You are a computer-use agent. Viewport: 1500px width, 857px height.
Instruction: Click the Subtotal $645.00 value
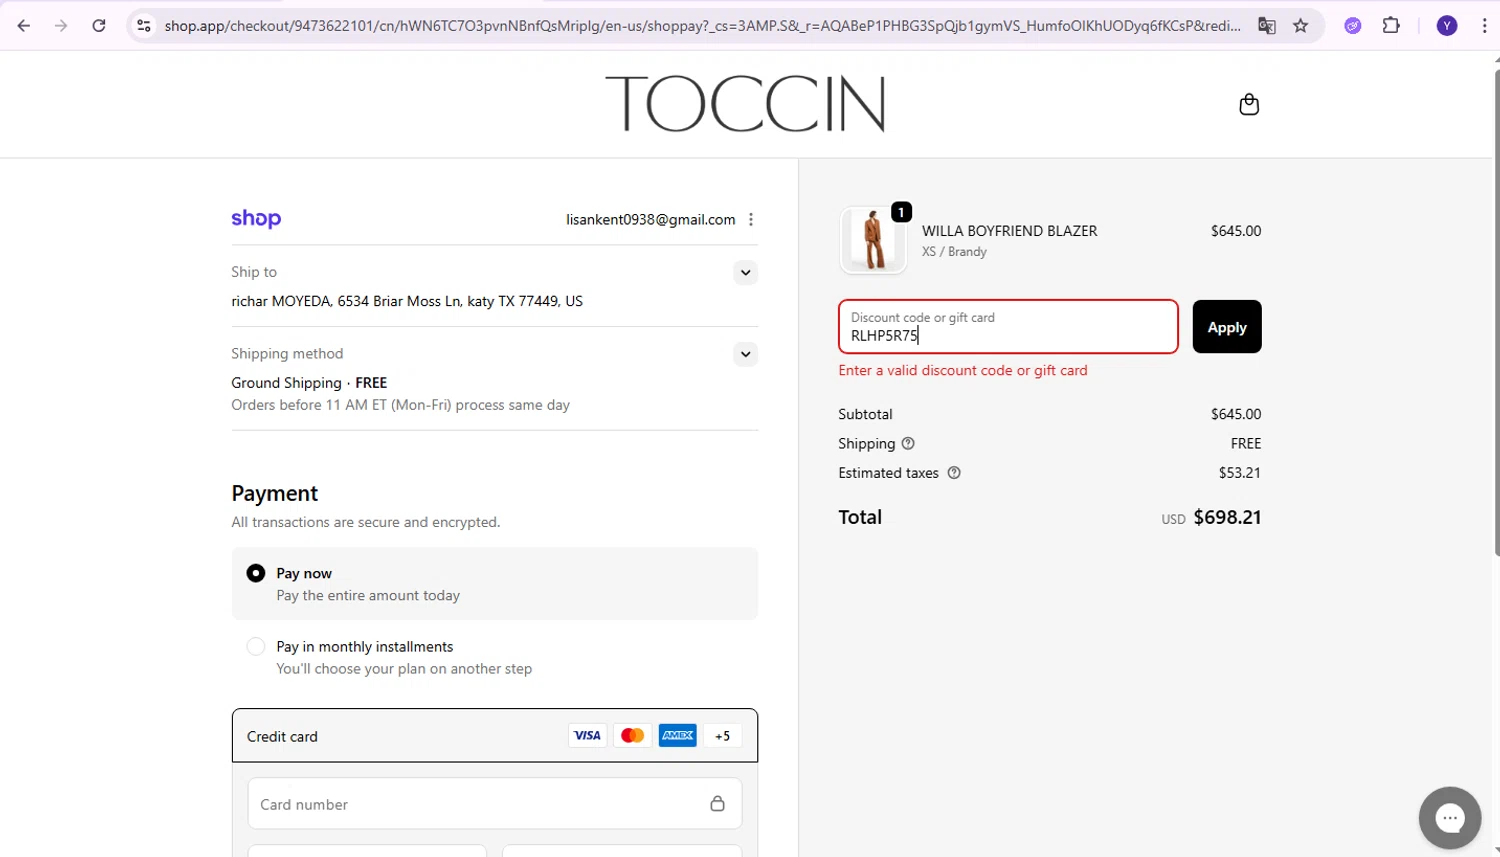1236,414
